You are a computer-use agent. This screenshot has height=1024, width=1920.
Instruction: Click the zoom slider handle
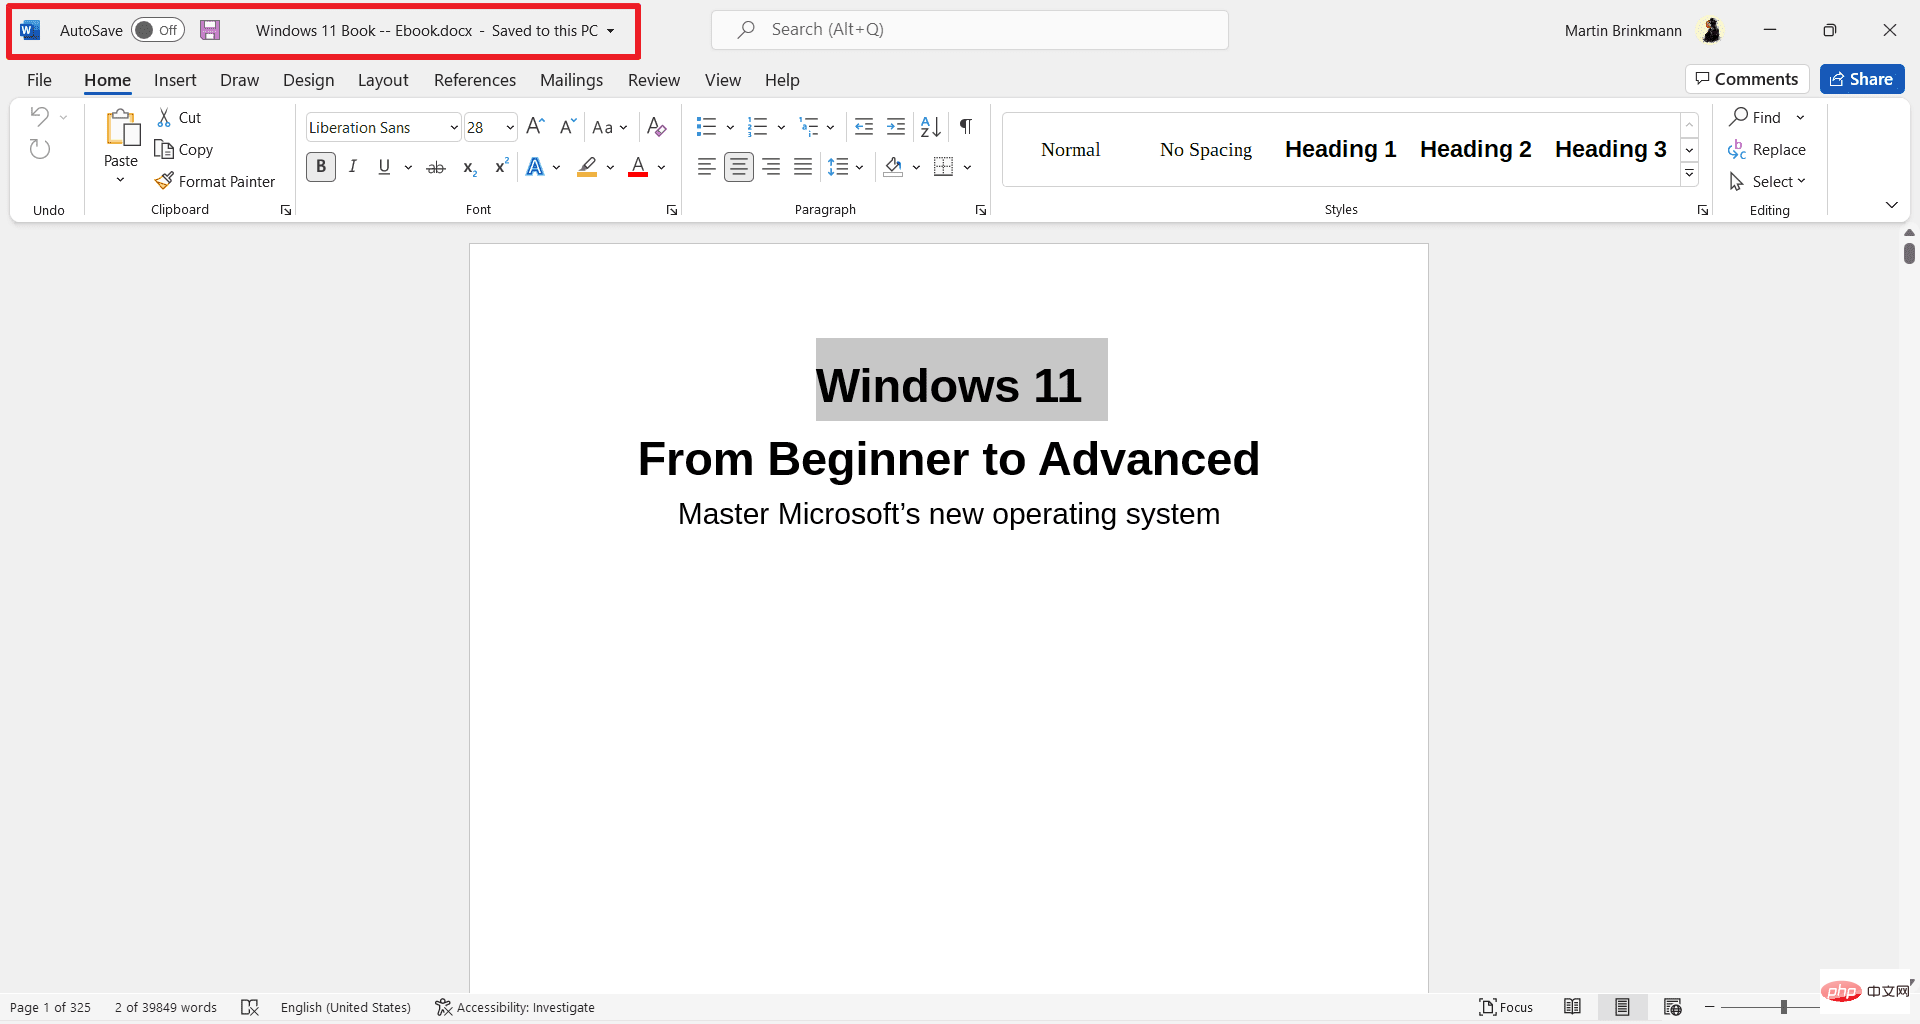pos(1783,1007)
